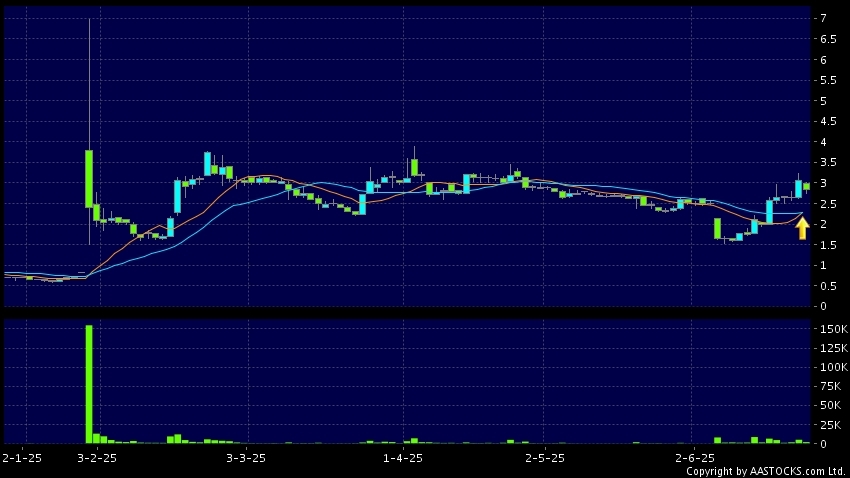Click the 75K volume axis label

830,386
